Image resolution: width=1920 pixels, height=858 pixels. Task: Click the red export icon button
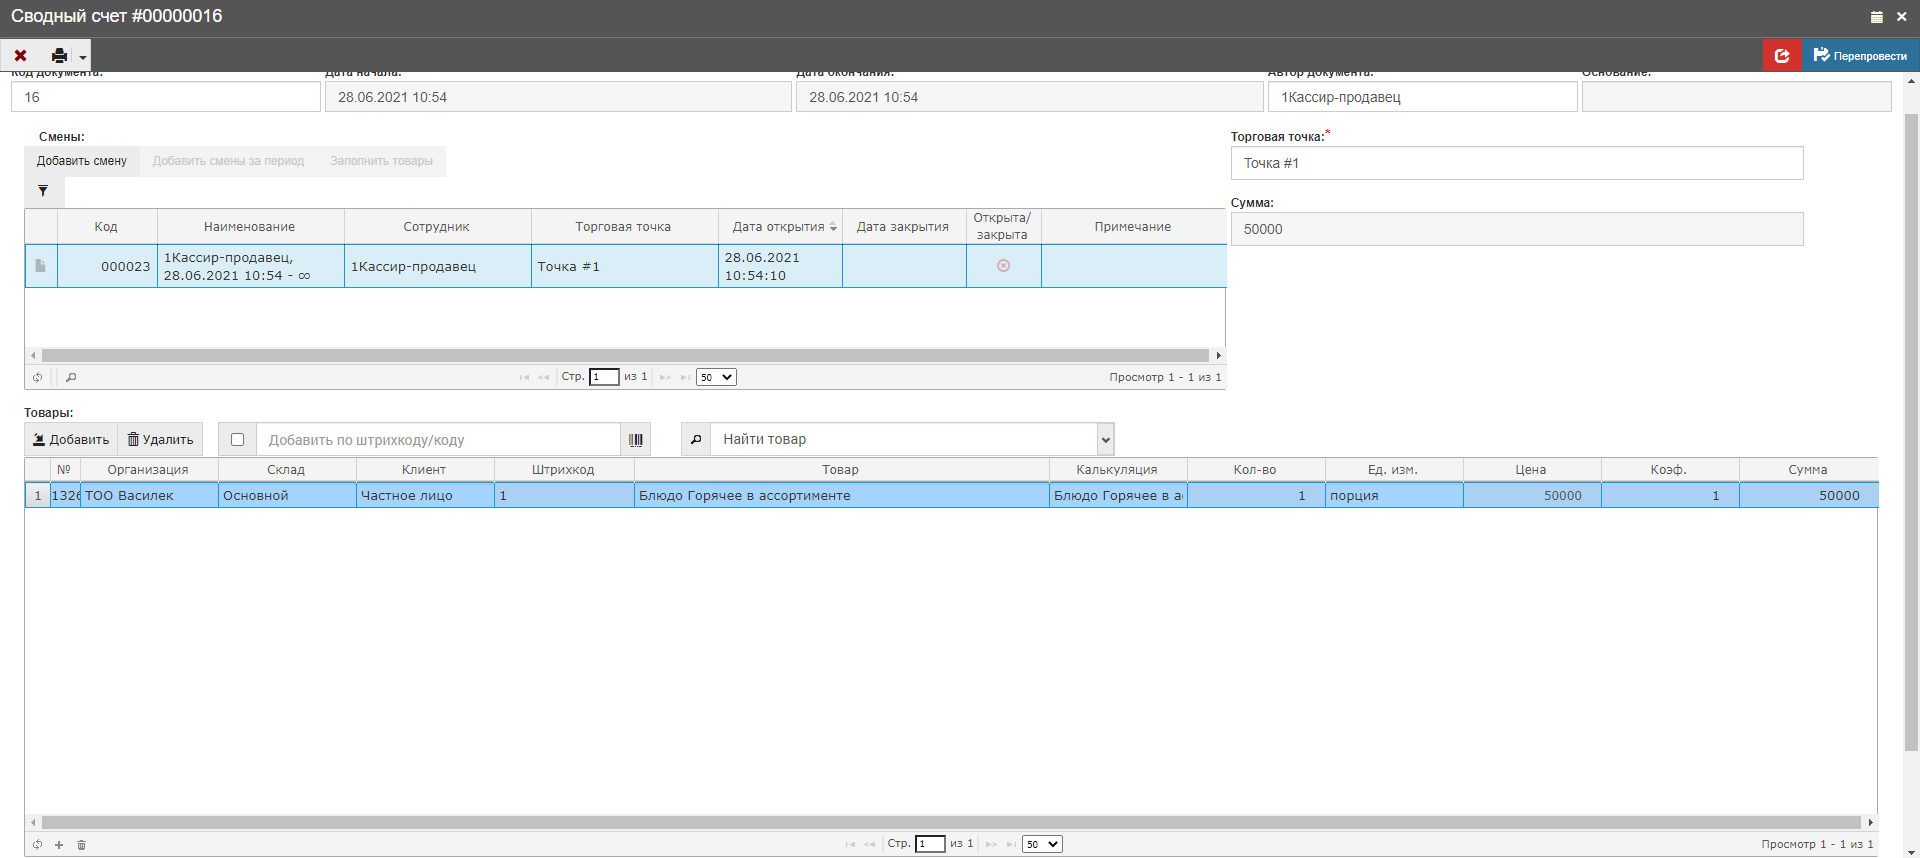pyautogui.click(x=1782, y=56)
